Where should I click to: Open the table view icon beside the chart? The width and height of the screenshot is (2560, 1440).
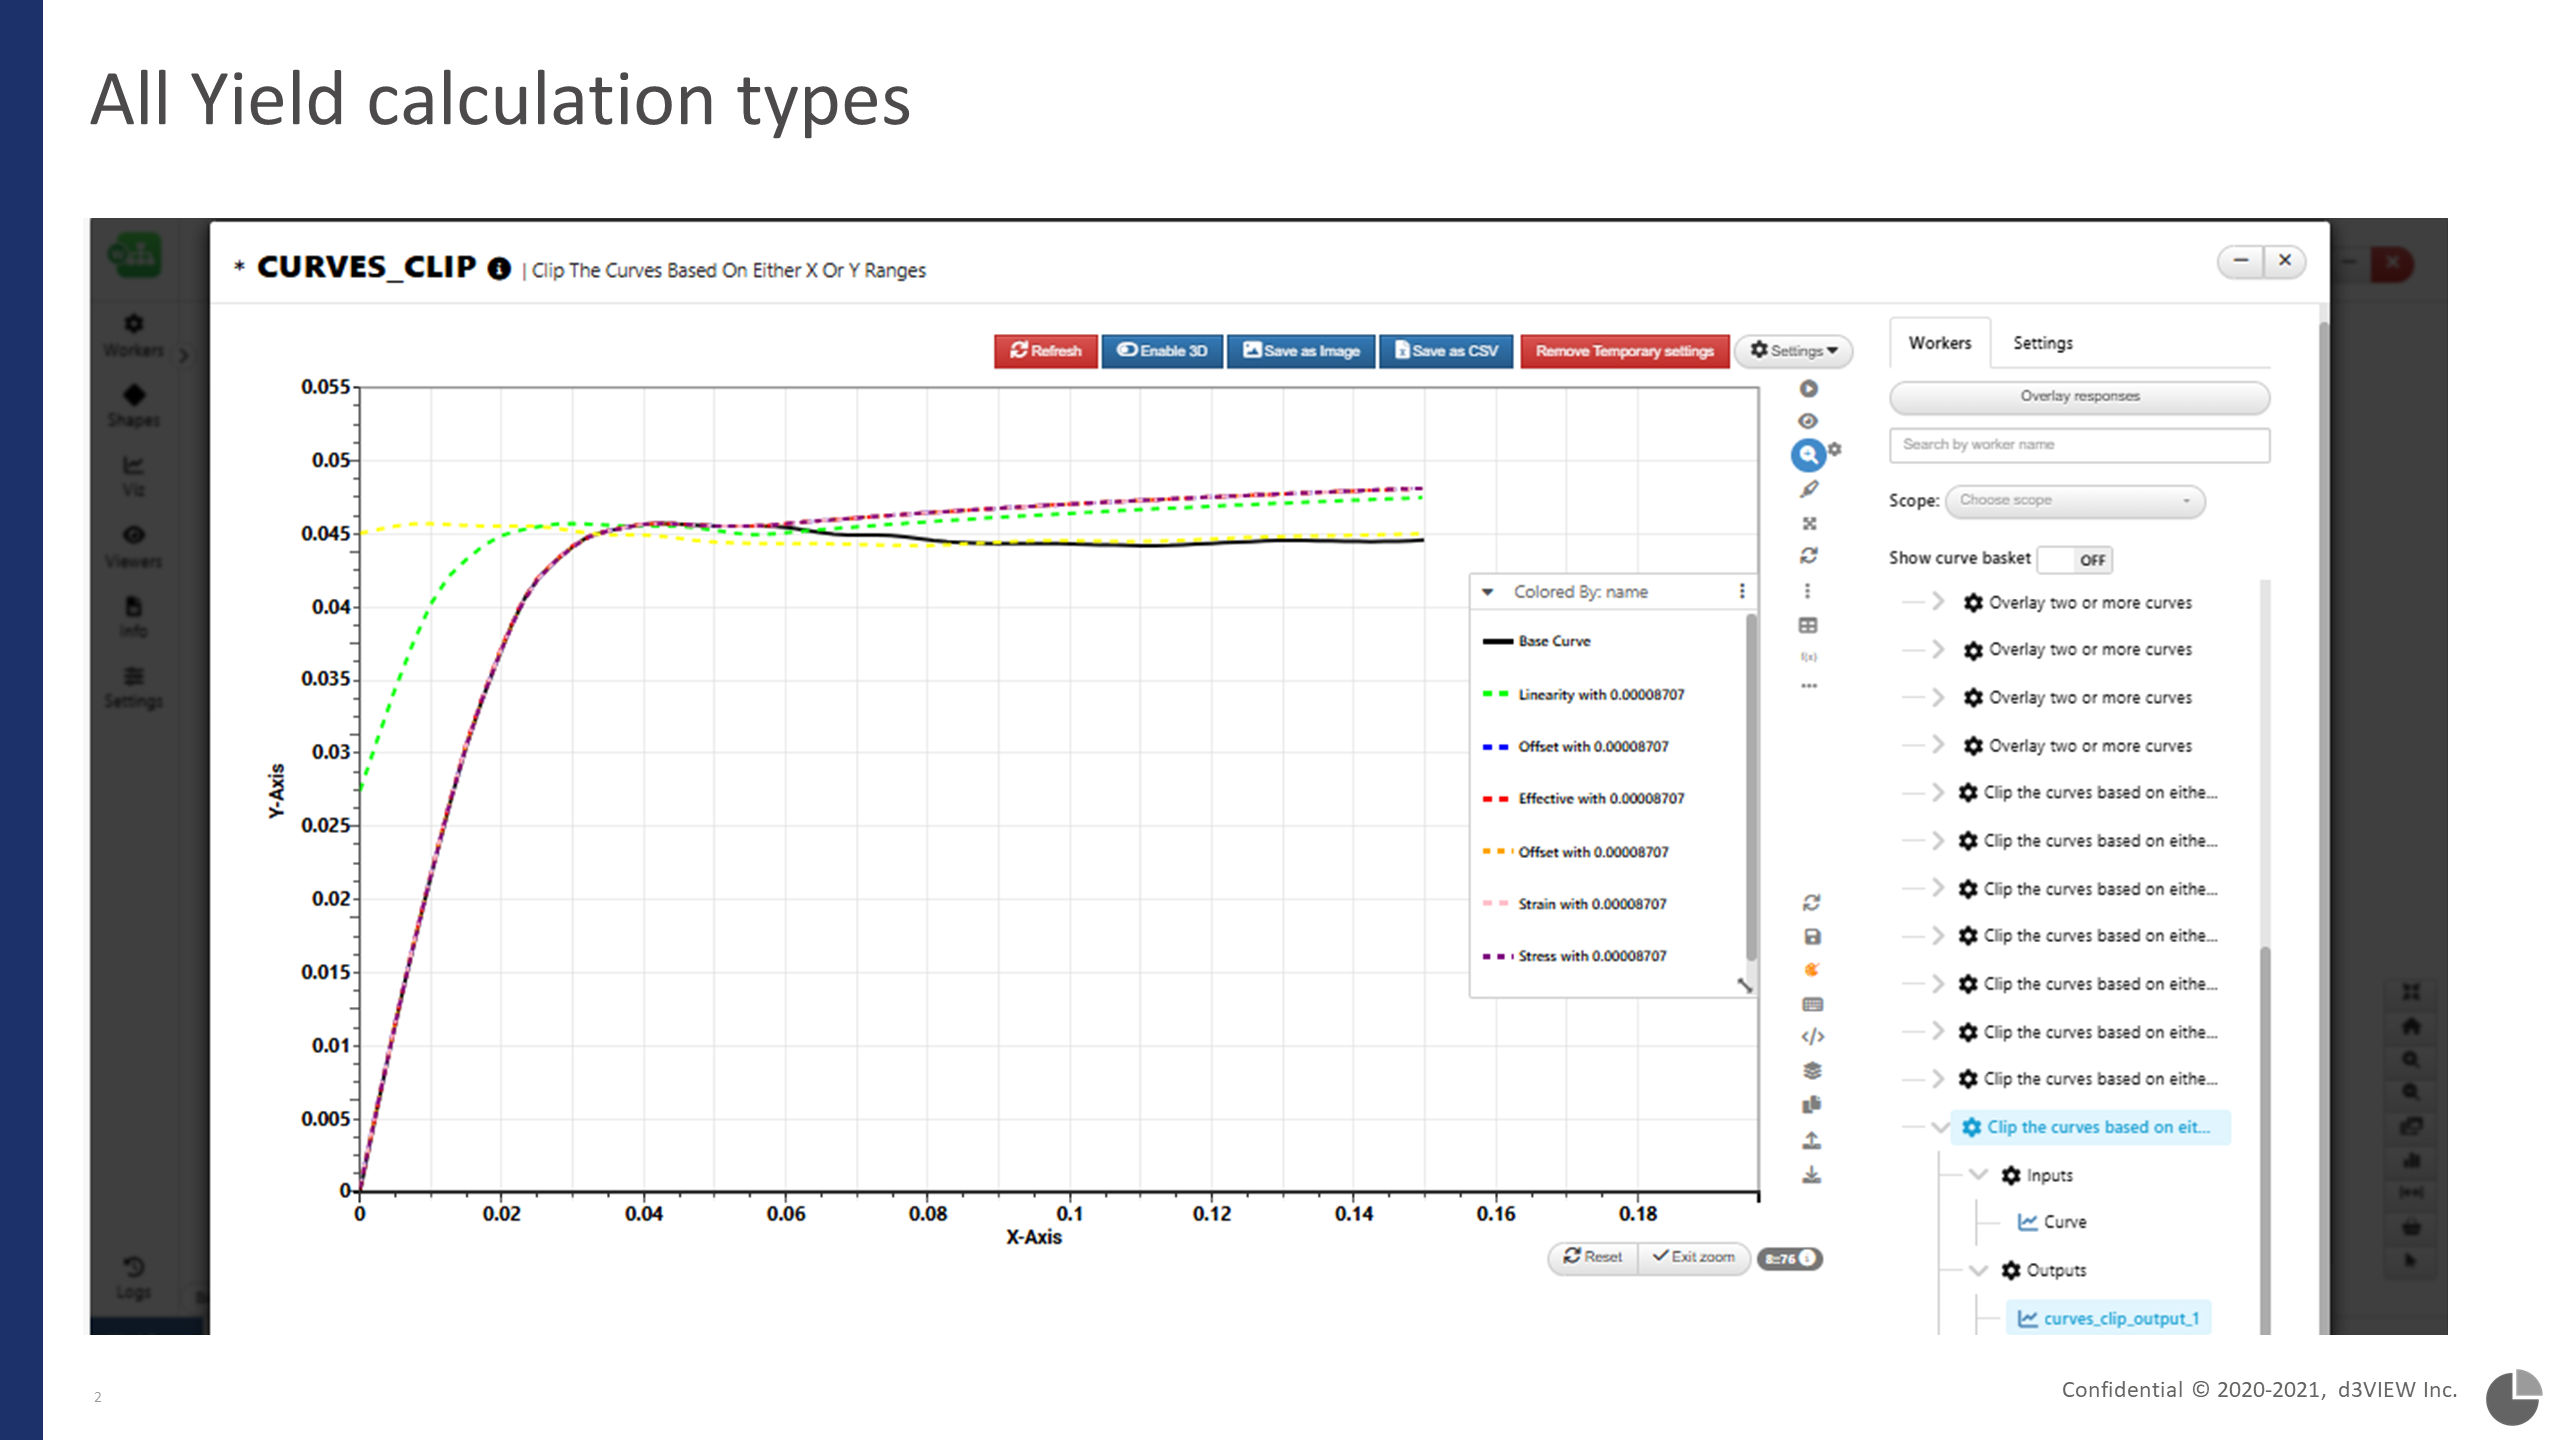(x=1808, y=626)
